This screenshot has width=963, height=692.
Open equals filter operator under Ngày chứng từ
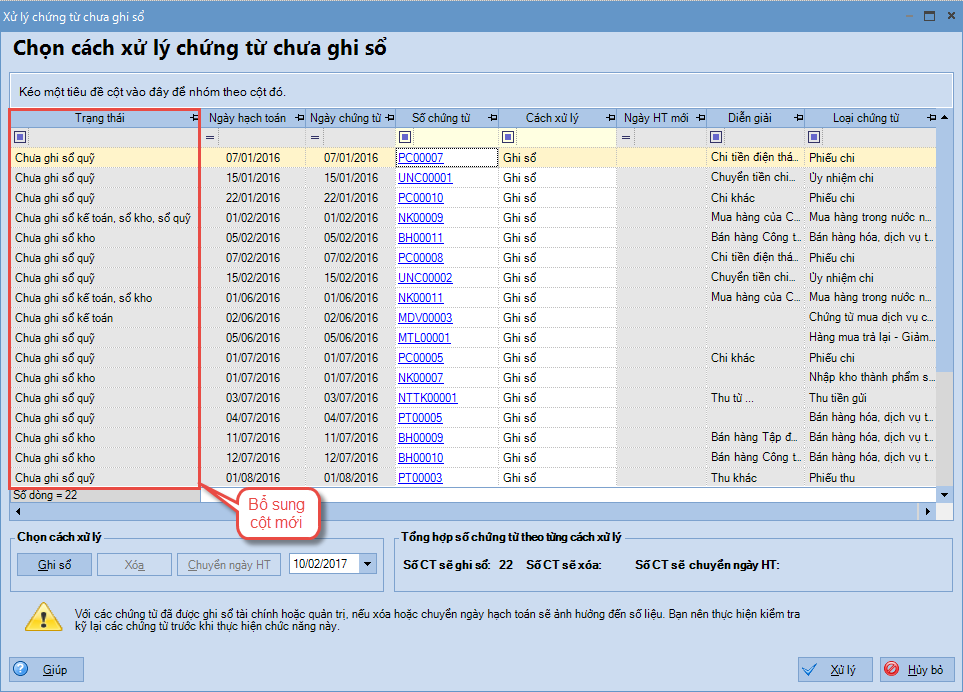pos(315,137)
